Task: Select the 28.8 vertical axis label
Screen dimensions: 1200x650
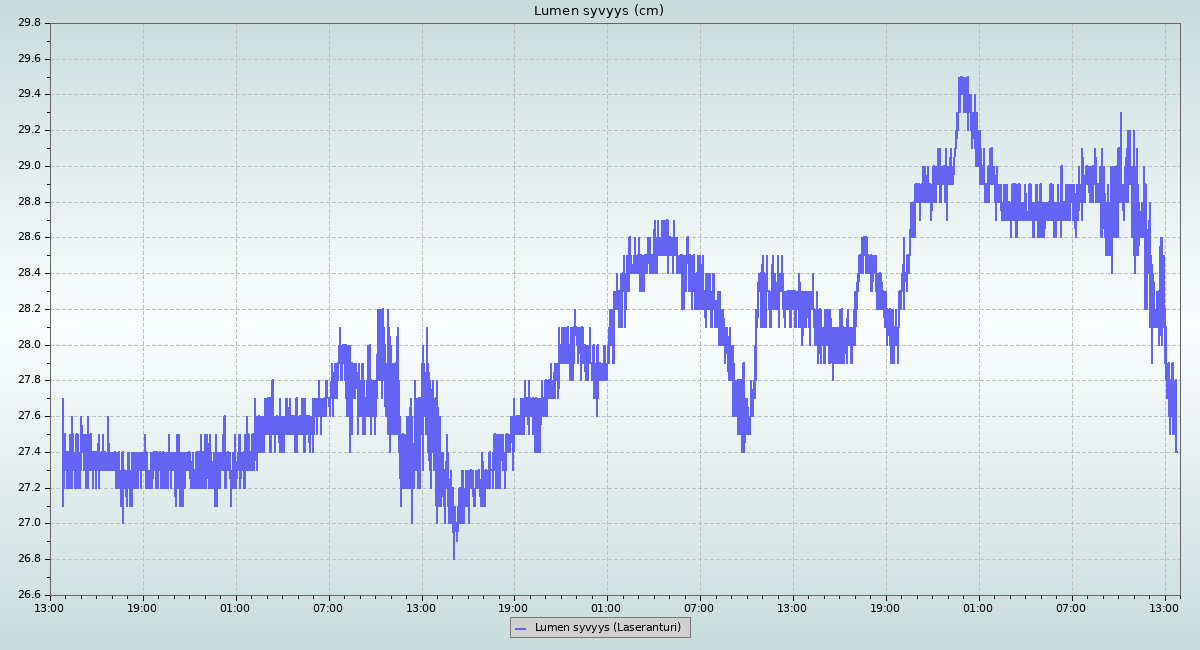Action: (29, 202)
